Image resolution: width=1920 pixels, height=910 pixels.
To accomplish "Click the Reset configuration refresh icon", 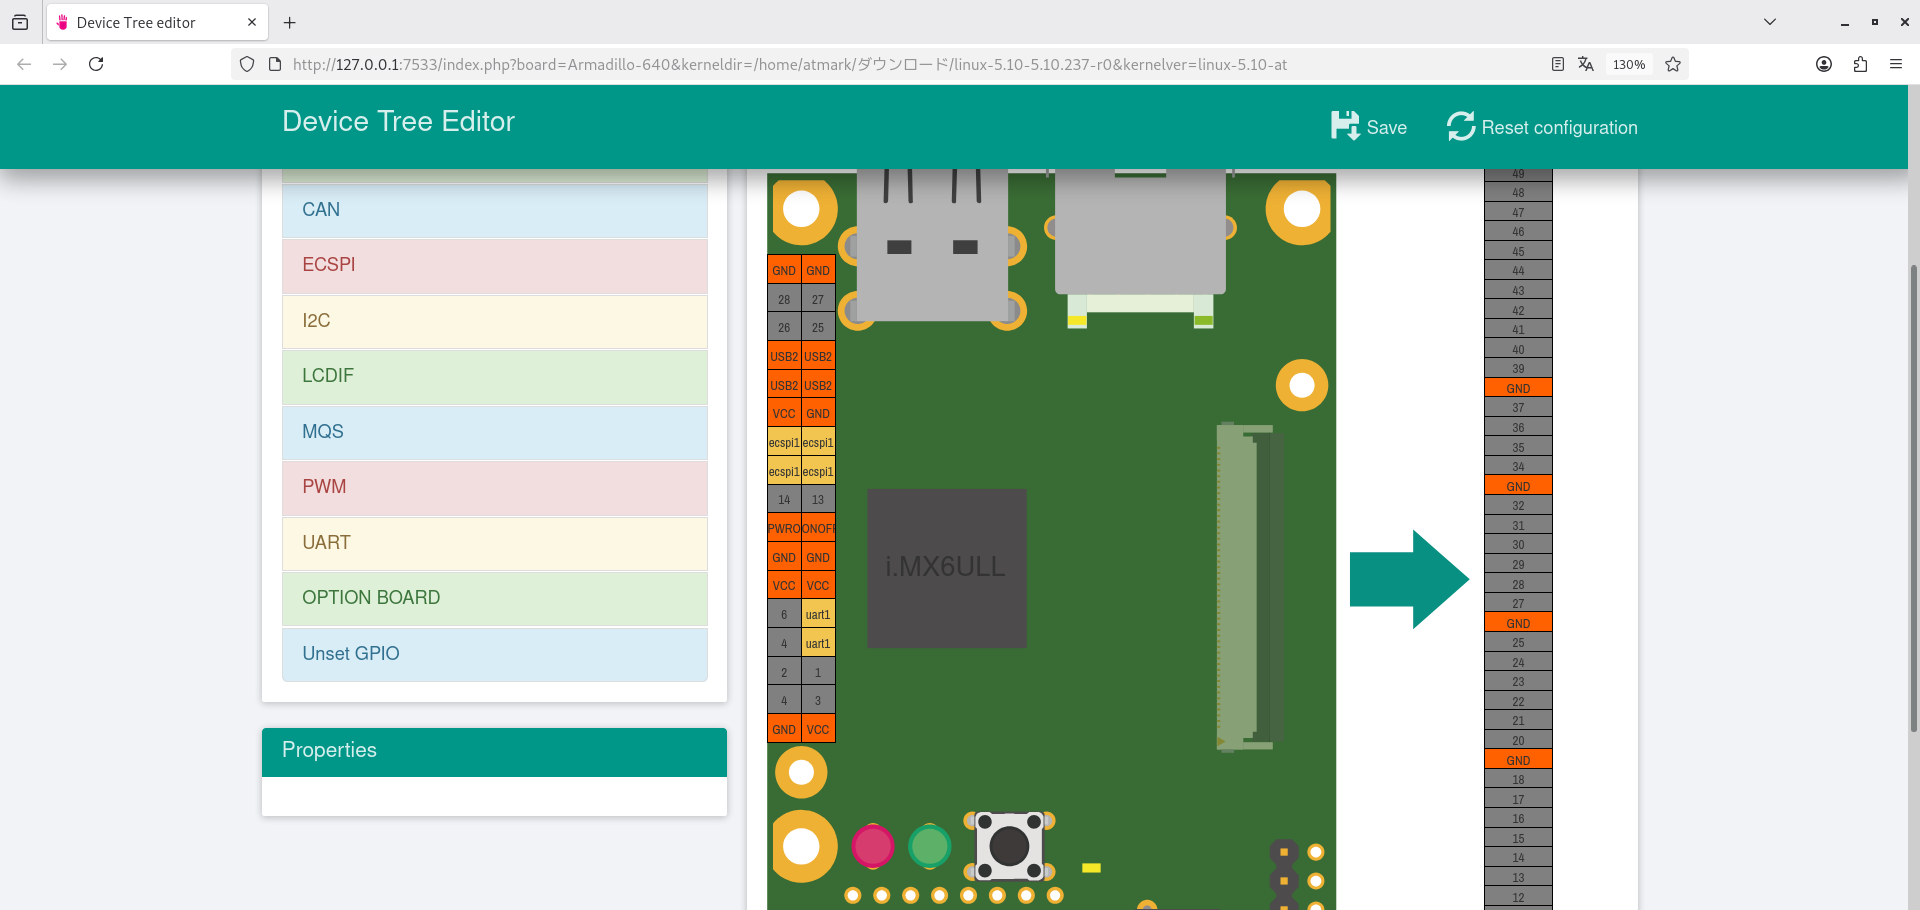I will [1461, 126].
